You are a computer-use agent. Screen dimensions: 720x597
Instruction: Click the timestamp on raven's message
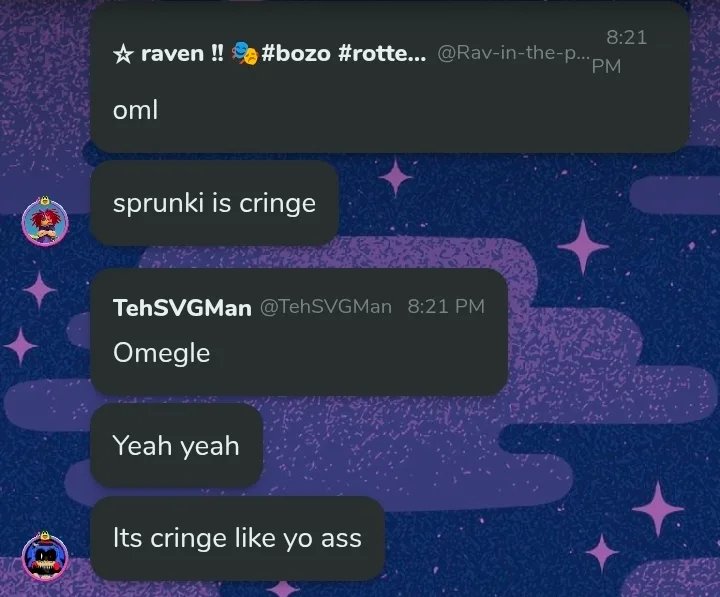tap(626, 52)
